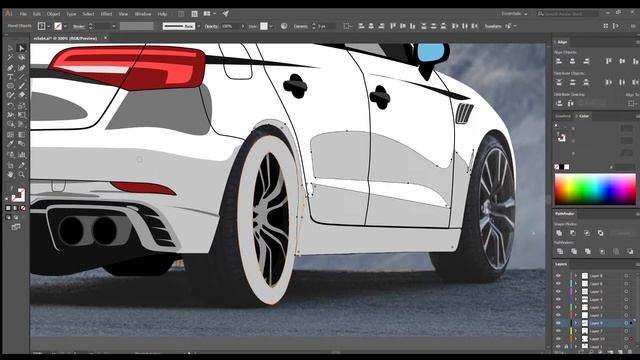640x360 pixels.
Task: Open the Effect menu
Action: tap(106, 14)
